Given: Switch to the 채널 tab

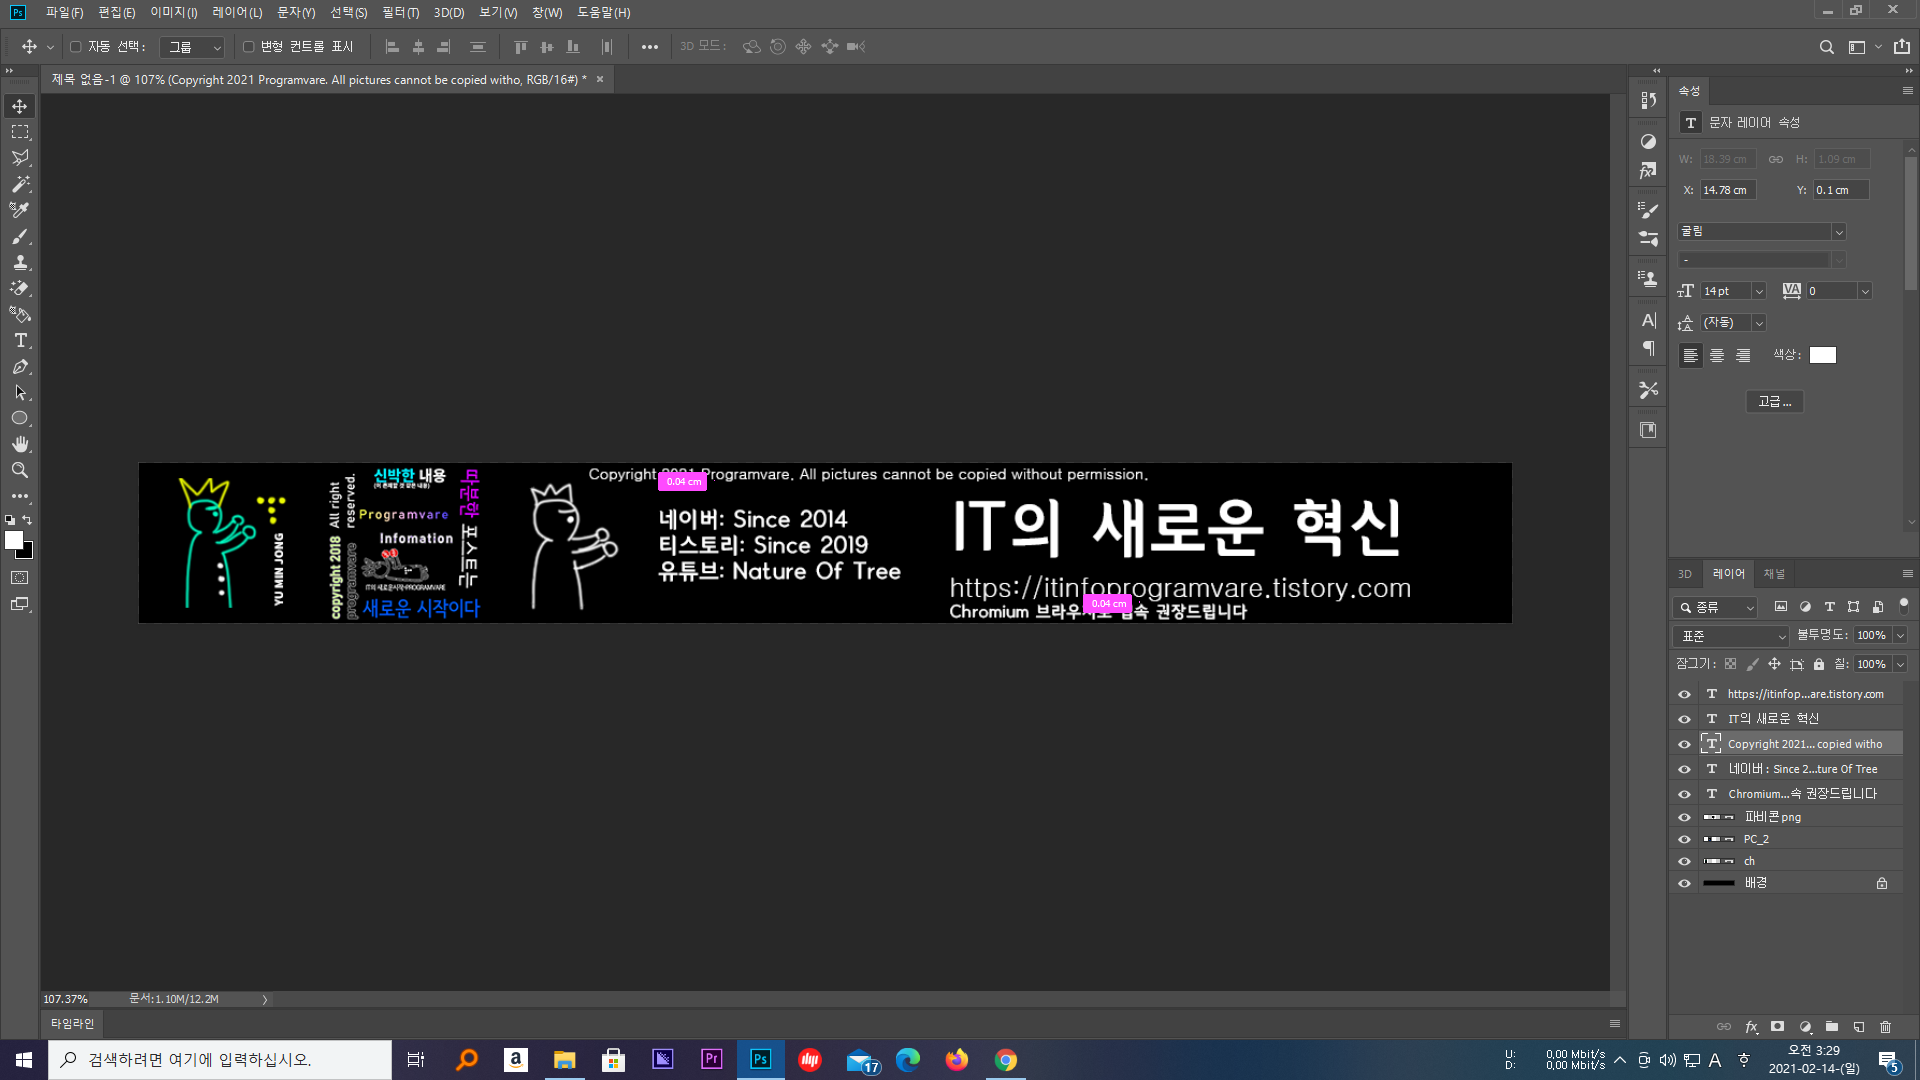Looking at the screenshot, I should click(1773, 574).
